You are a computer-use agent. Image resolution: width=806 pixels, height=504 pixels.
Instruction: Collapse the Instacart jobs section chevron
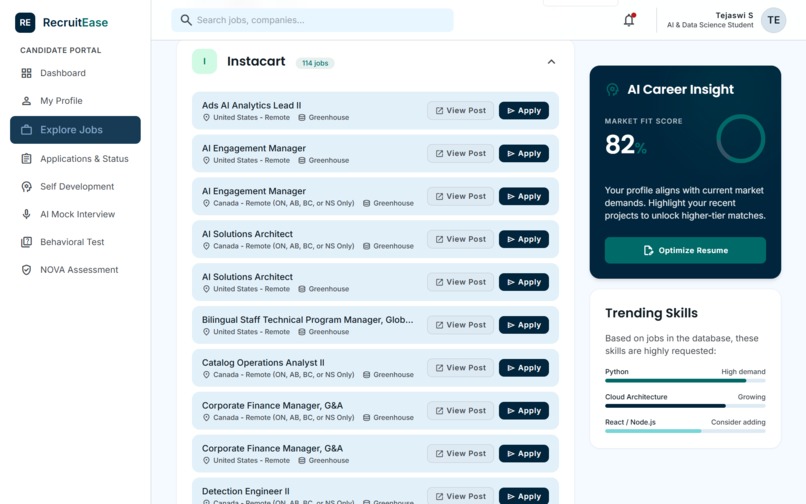point(551,62)
